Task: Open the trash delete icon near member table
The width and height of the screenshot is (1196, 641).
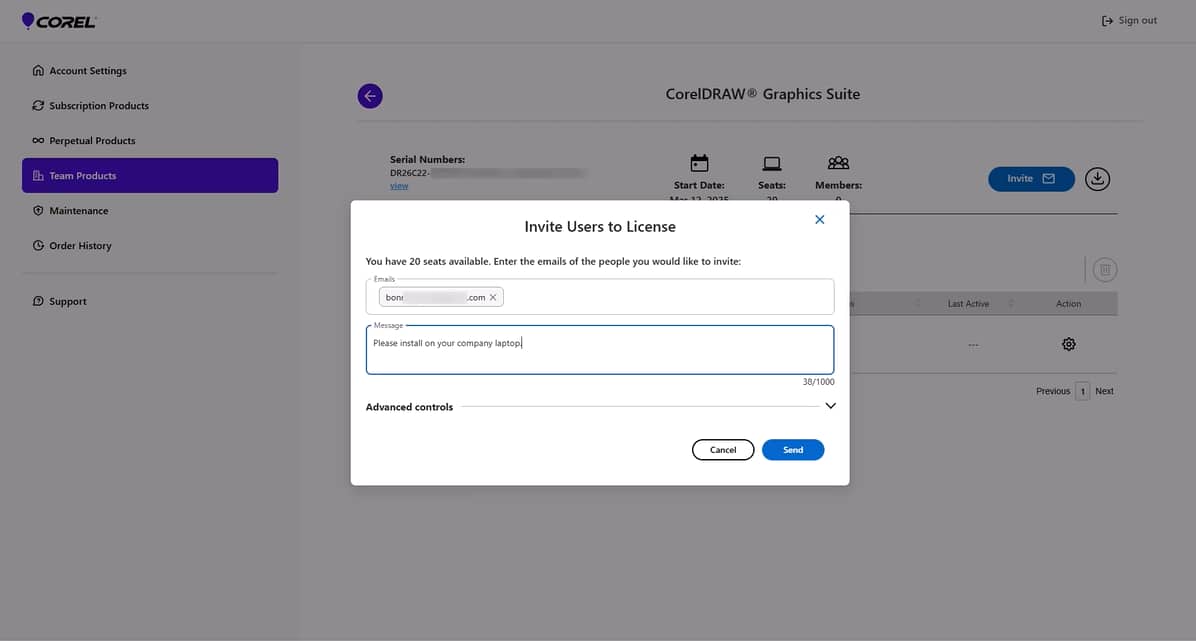Action: pos(1104,269)
